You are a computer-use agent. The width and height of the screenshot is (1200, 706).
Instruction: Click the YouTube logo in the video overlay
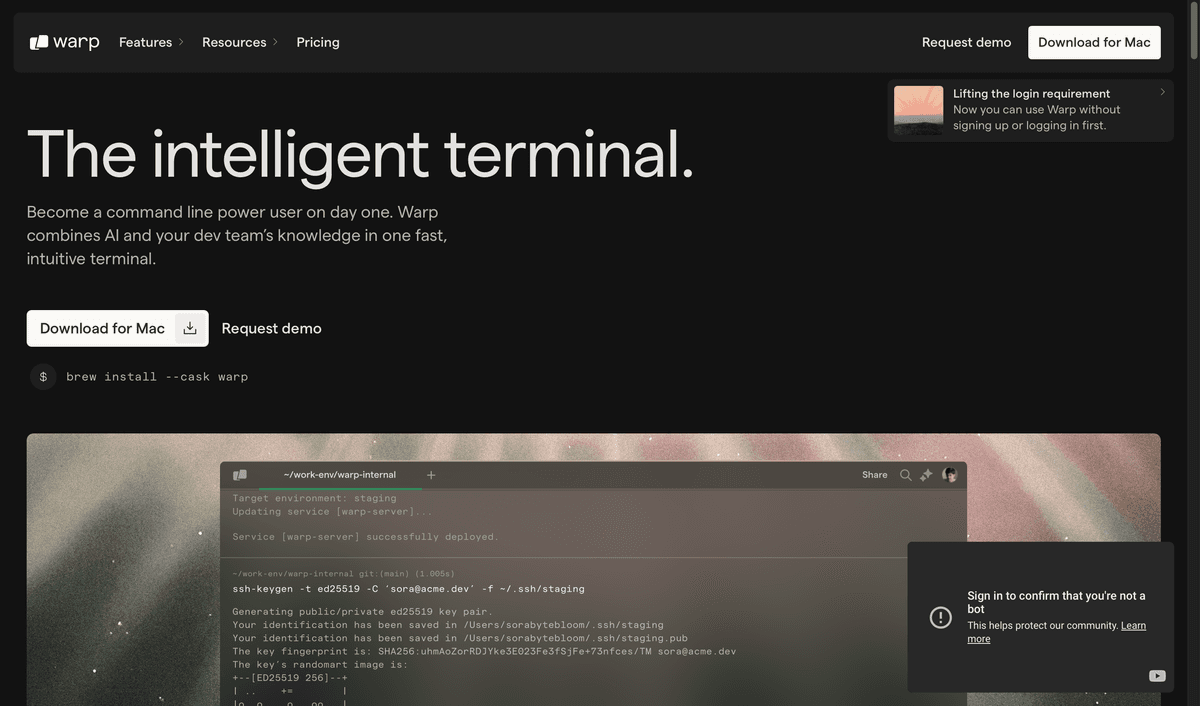click(1157, 676)
